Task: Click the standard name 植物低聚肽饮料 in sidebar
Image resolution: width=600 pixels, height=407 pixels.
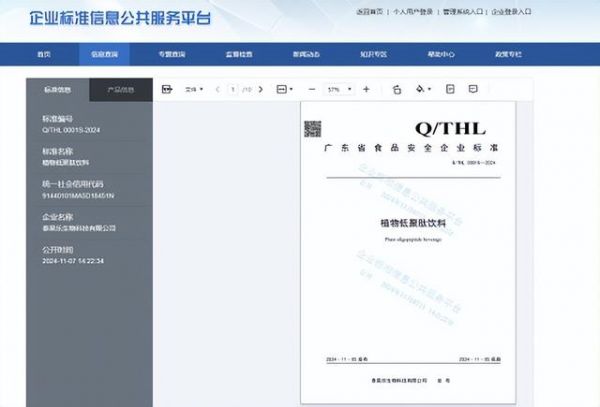Action: [x=65, y=163]
